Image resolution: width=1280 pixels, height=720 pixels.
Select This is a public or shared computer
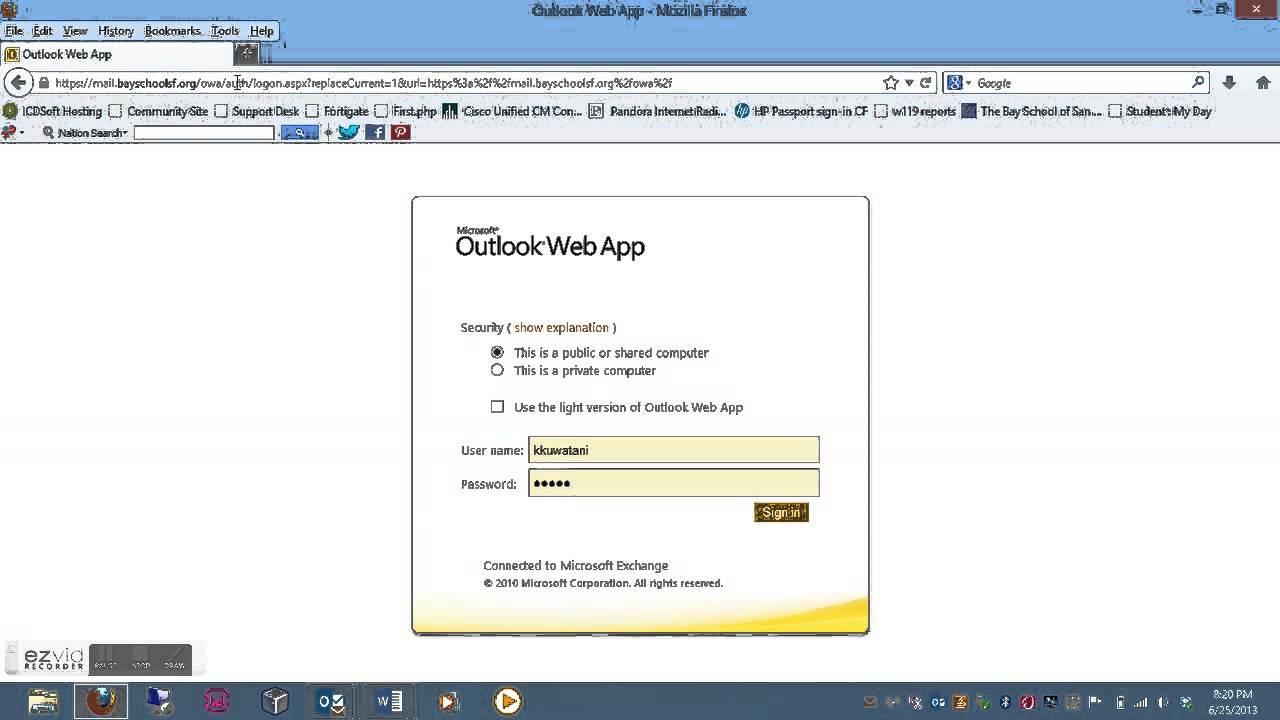click(497, 352)
